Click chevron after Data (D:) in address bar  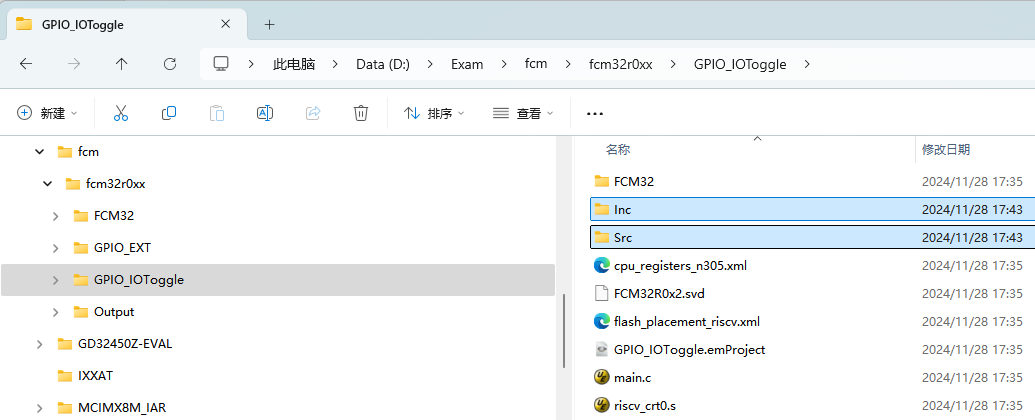tap(430, 64)
